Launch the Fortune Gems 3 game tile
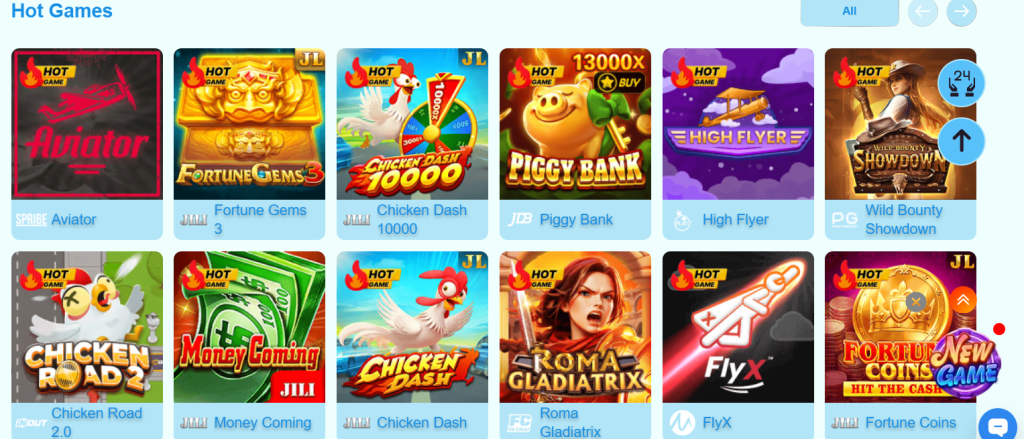The image size is (1024, 439). pos(249,123)
